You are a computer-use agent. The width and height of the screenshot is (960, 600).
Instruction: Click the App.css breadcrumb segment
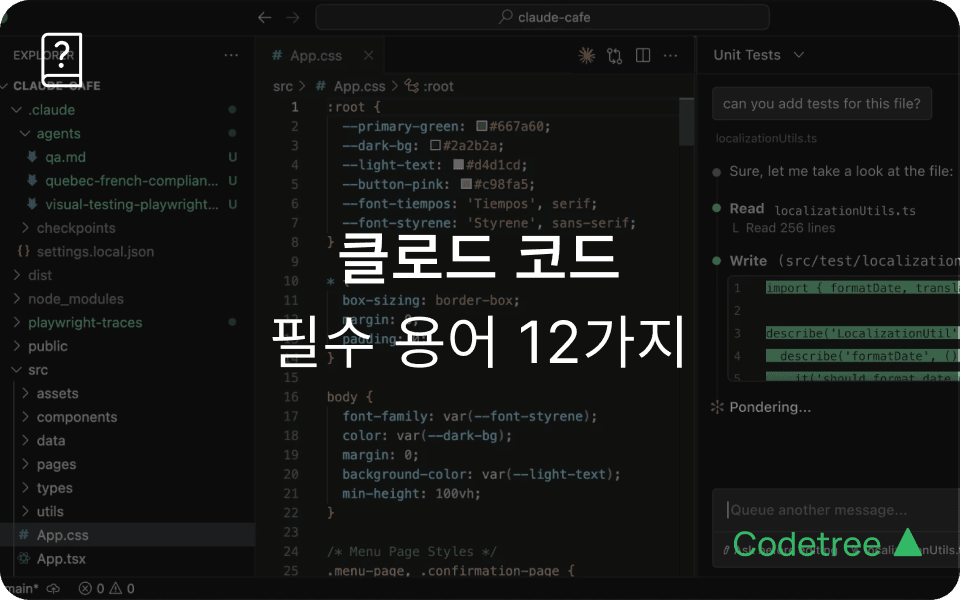(x=351, y=86)
